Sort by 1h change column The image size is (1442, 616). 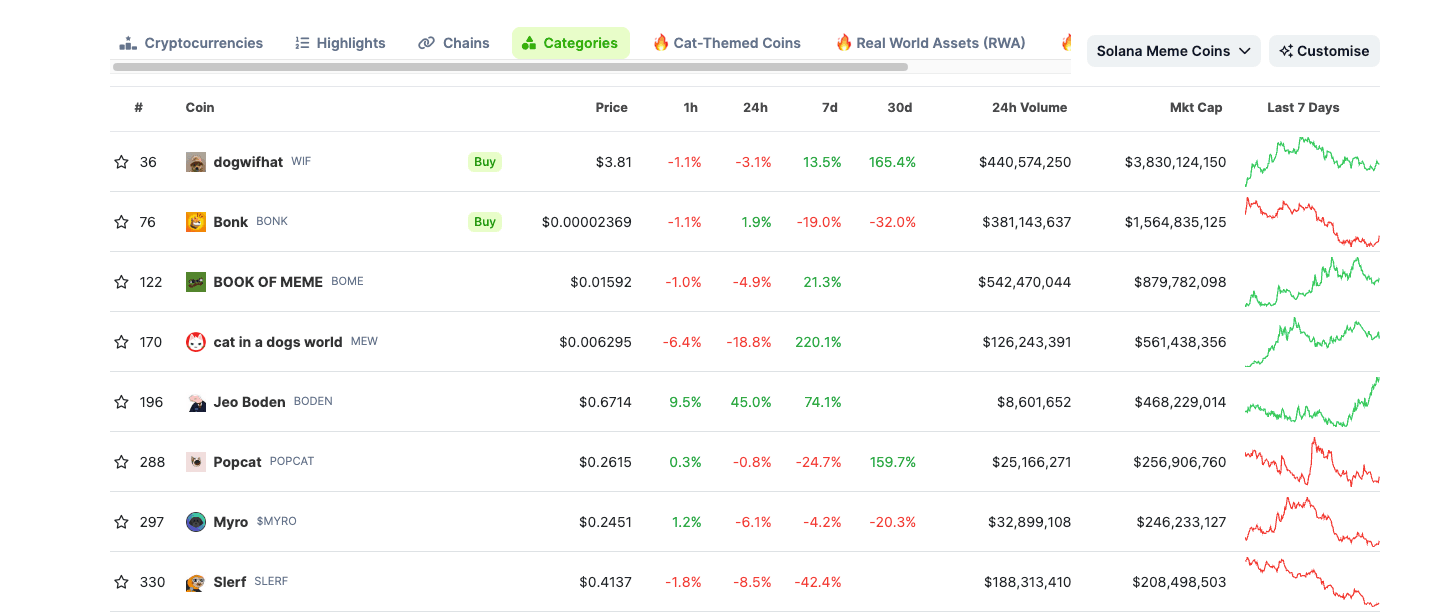pyautogui.click(x=691, y=108)
